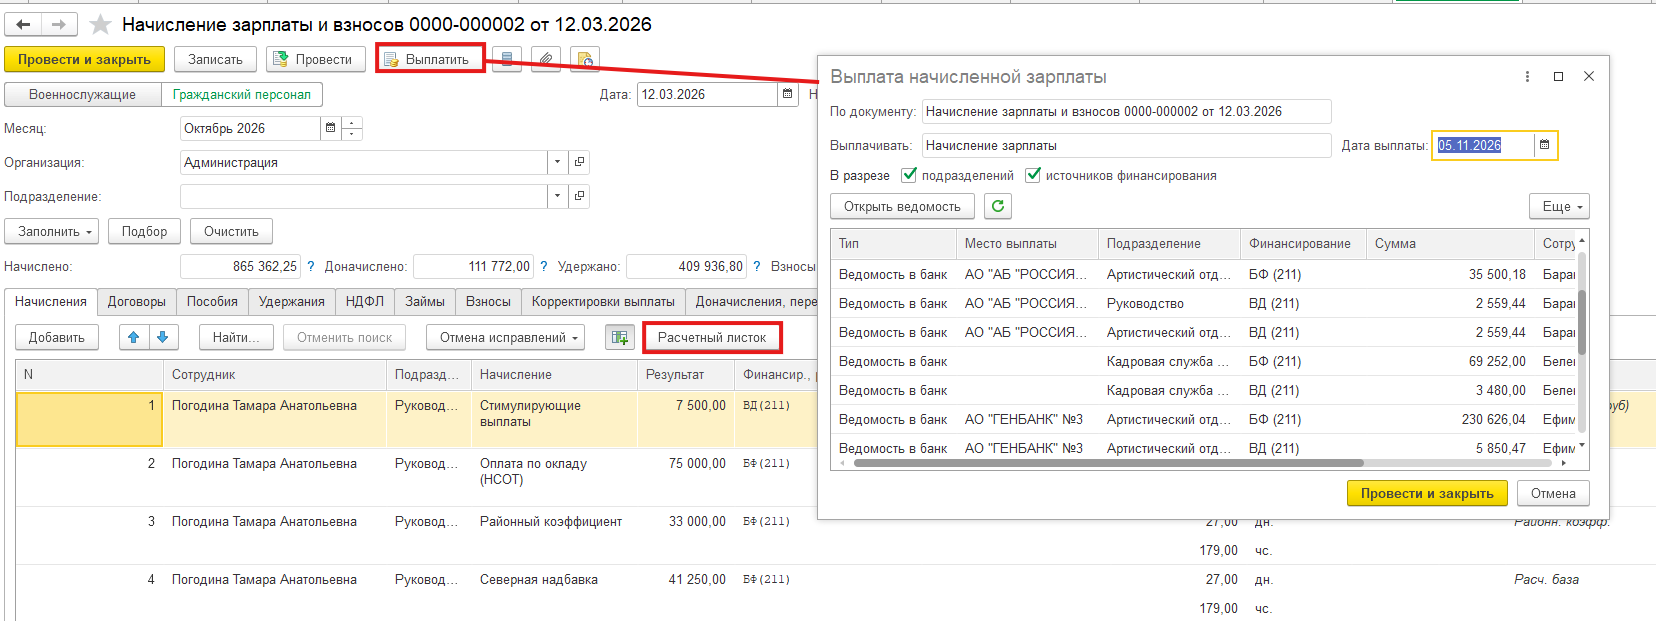Open the Корректировки выплаты tab
Viewport: 1656px width, 621px height.
(x=603, y=301)
